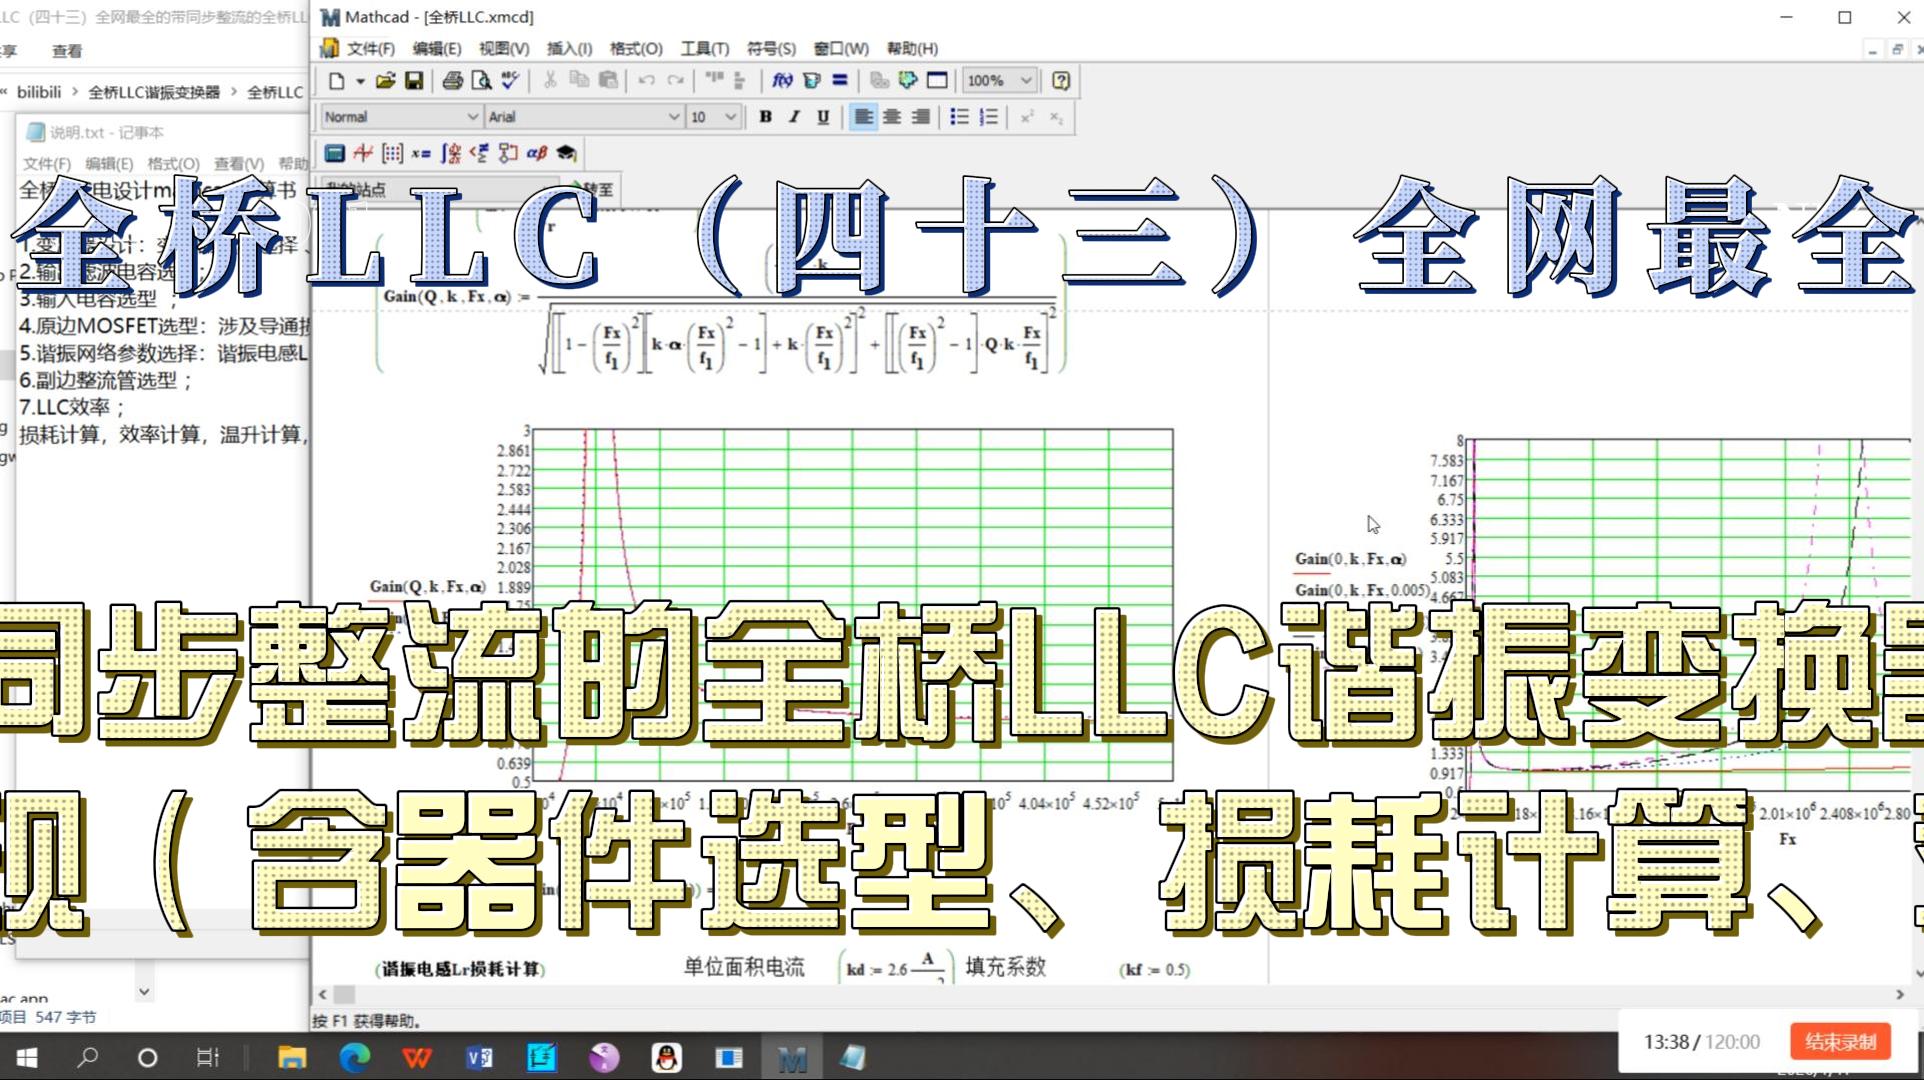Click the Insert Function f(x) icon

[782, 81]
